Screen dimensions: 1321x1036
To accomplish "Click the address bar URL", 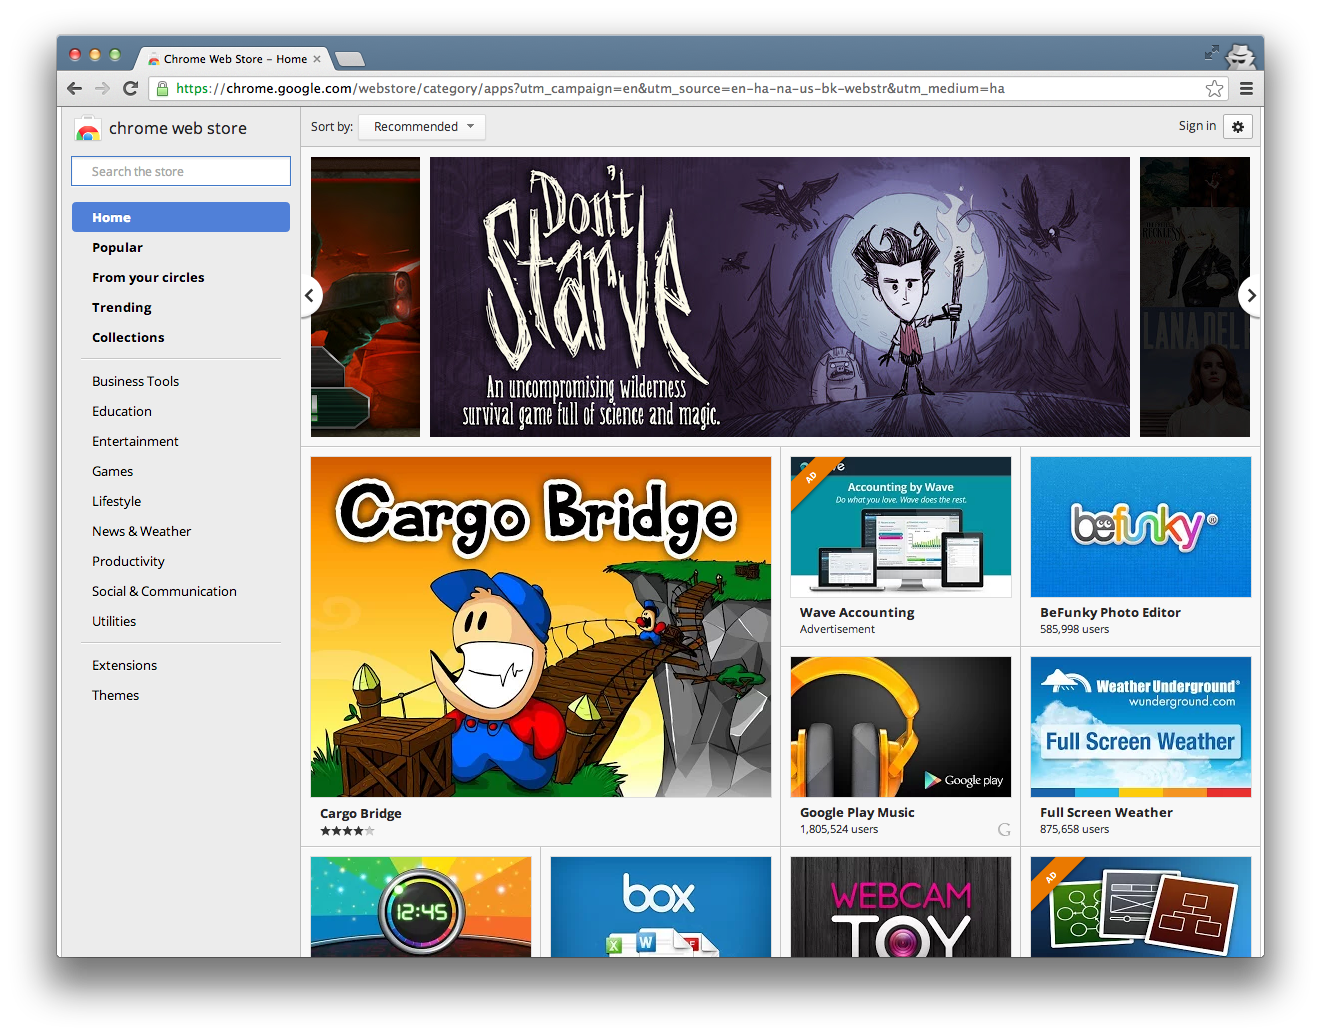I will point(590,88).
